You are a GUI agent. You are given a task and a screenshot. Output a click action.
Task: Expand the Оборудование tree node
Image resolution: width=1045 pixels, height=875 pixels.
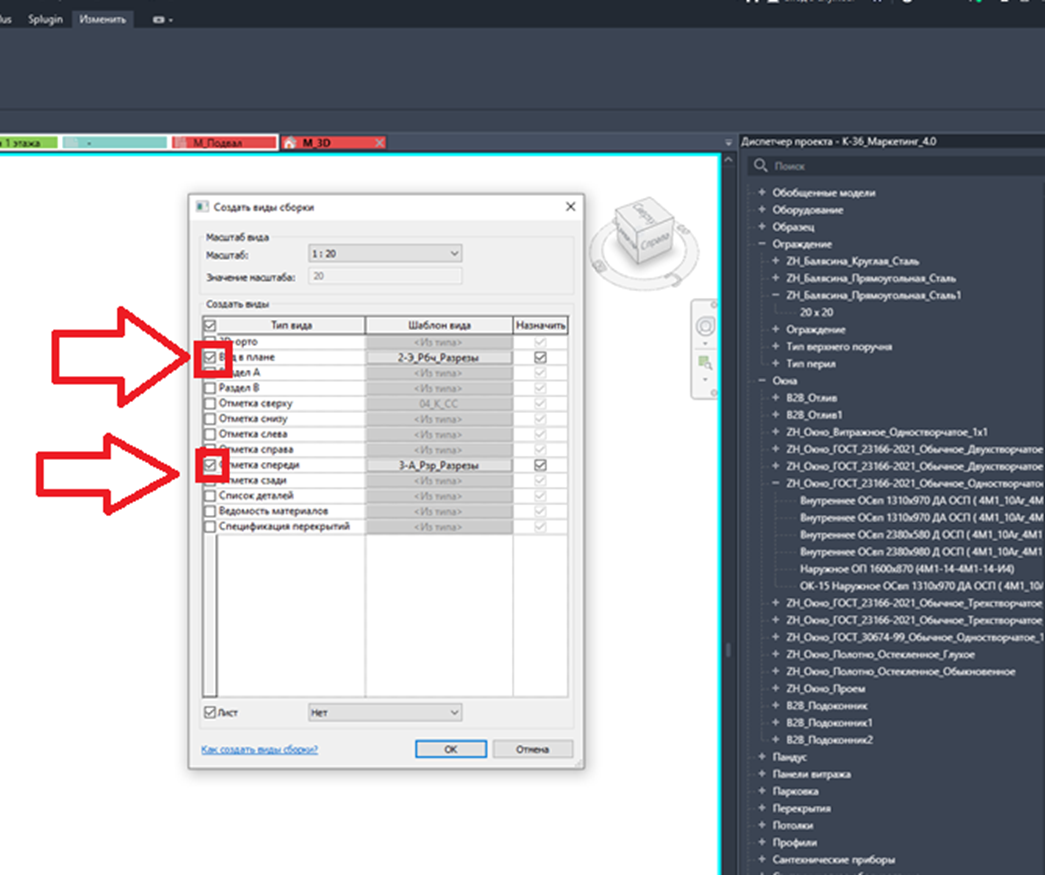pyautogui.click(x=762, y=209)
